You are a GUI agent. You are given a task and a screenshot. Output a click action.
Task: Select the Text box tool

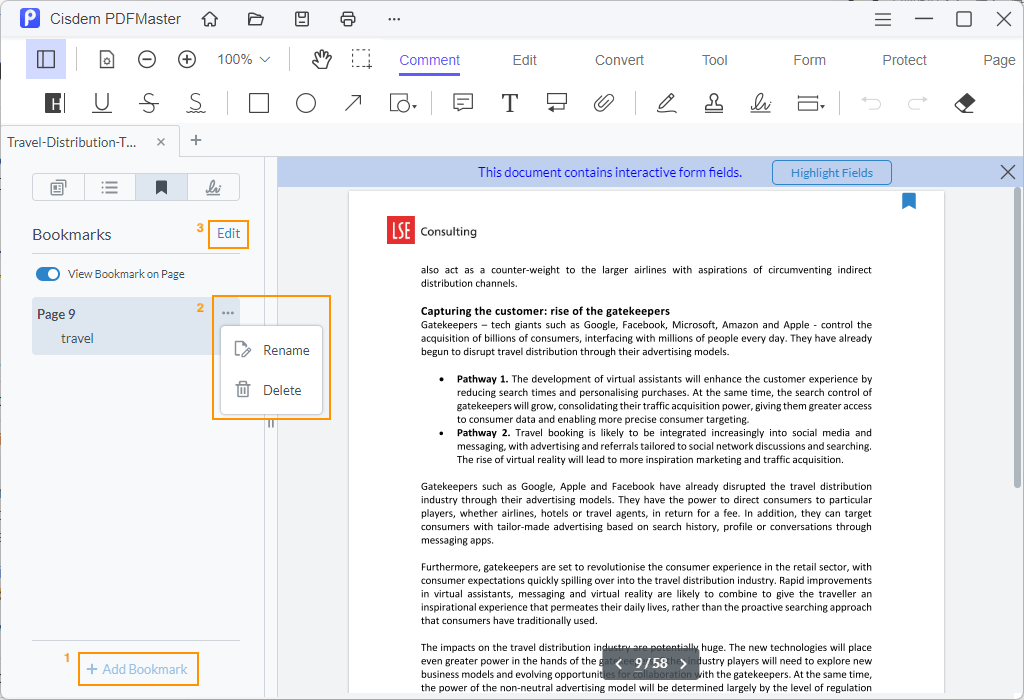(509, 103)
